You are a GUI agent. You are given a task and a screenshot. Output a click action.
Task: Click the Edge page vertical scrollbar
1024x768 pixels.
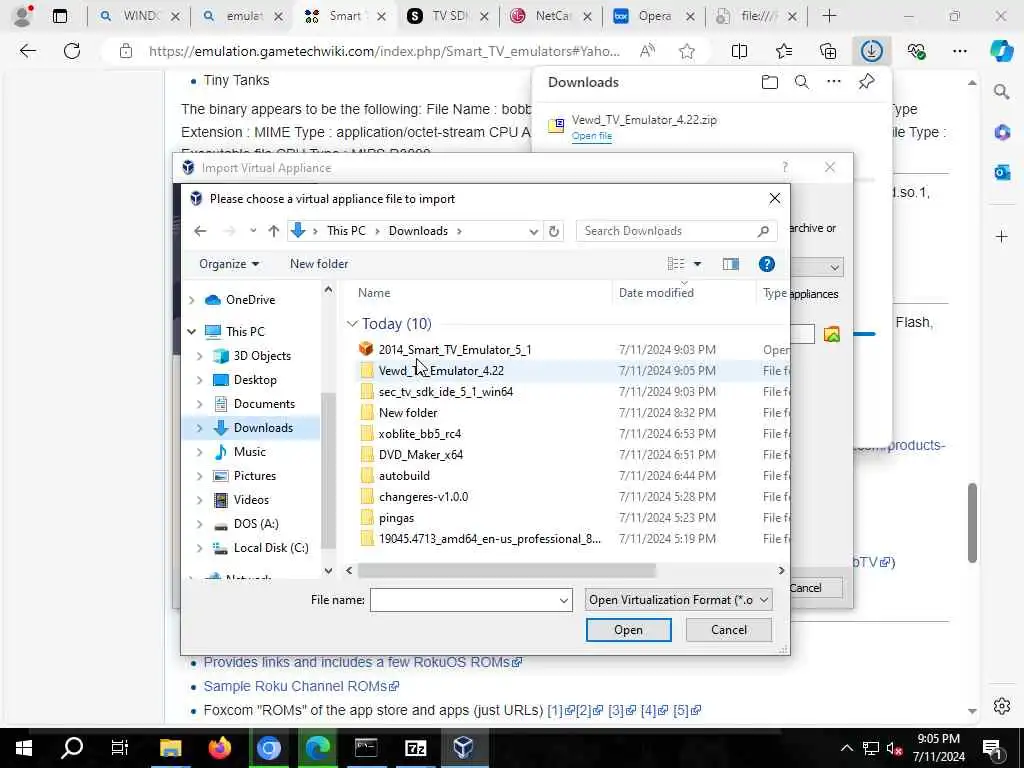pyautogui.click(x=972, y=522)
